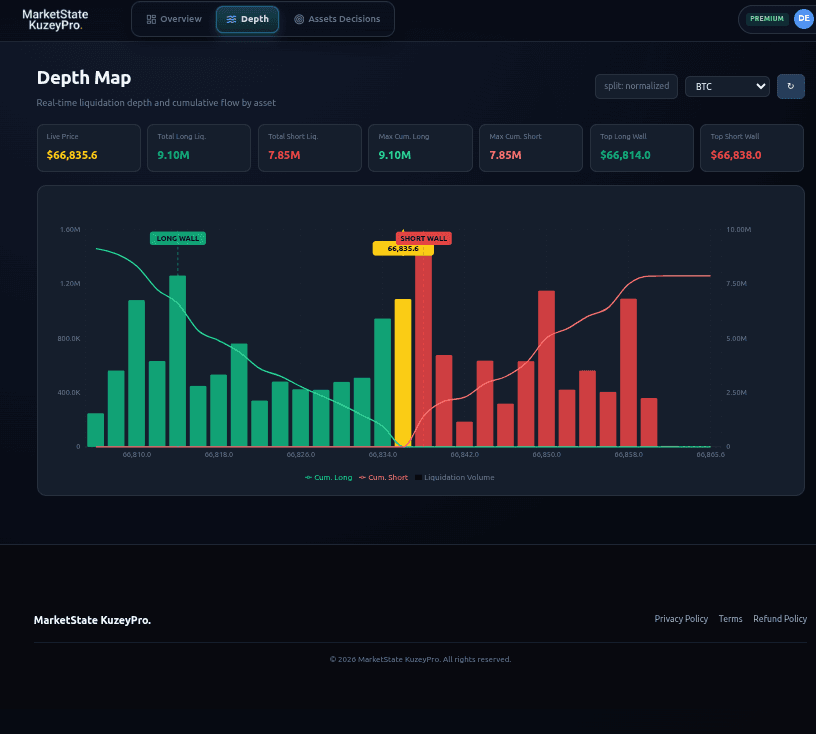The image size is (816, 734).
Task: Toggle the split: normalized mode
Action: coord(636,86)
